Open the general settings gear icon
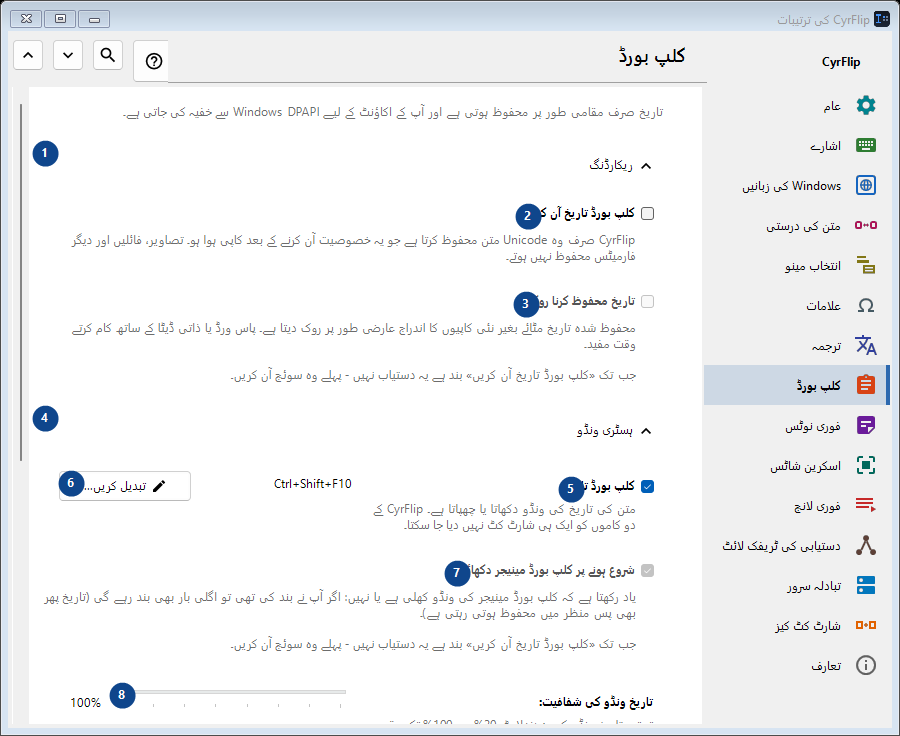900x736 pixels. [x=866, y=106]
